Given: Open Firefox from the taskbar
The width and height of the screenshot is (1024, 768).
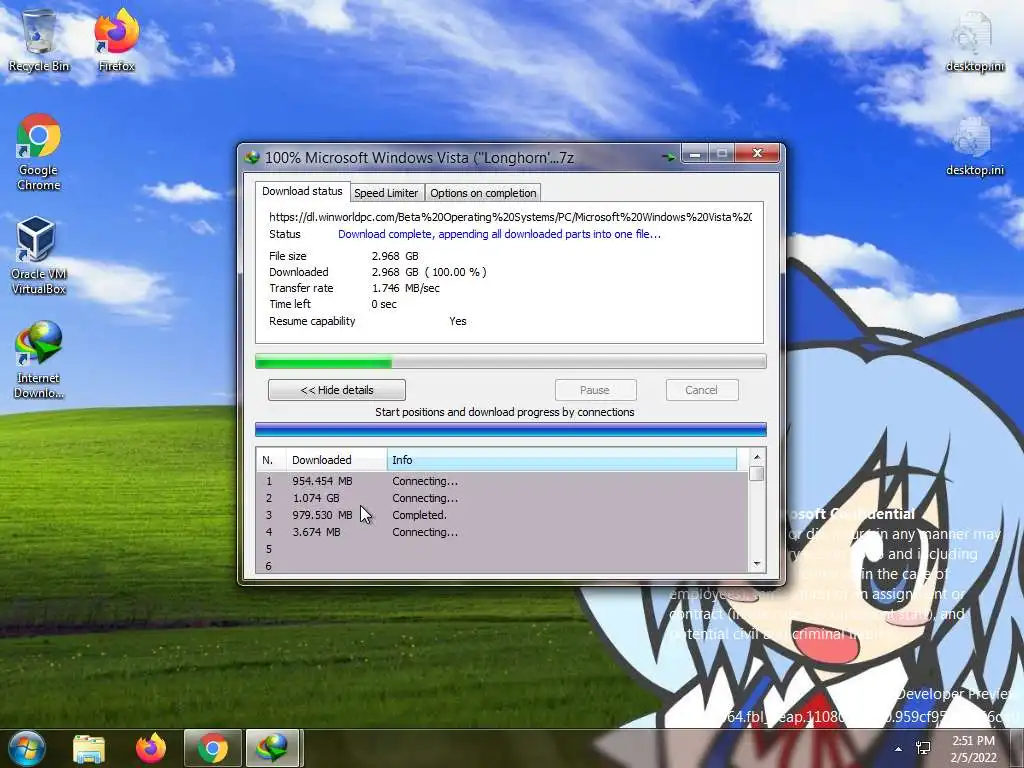Looking at the screenshot, I should [x=151, y=748].
